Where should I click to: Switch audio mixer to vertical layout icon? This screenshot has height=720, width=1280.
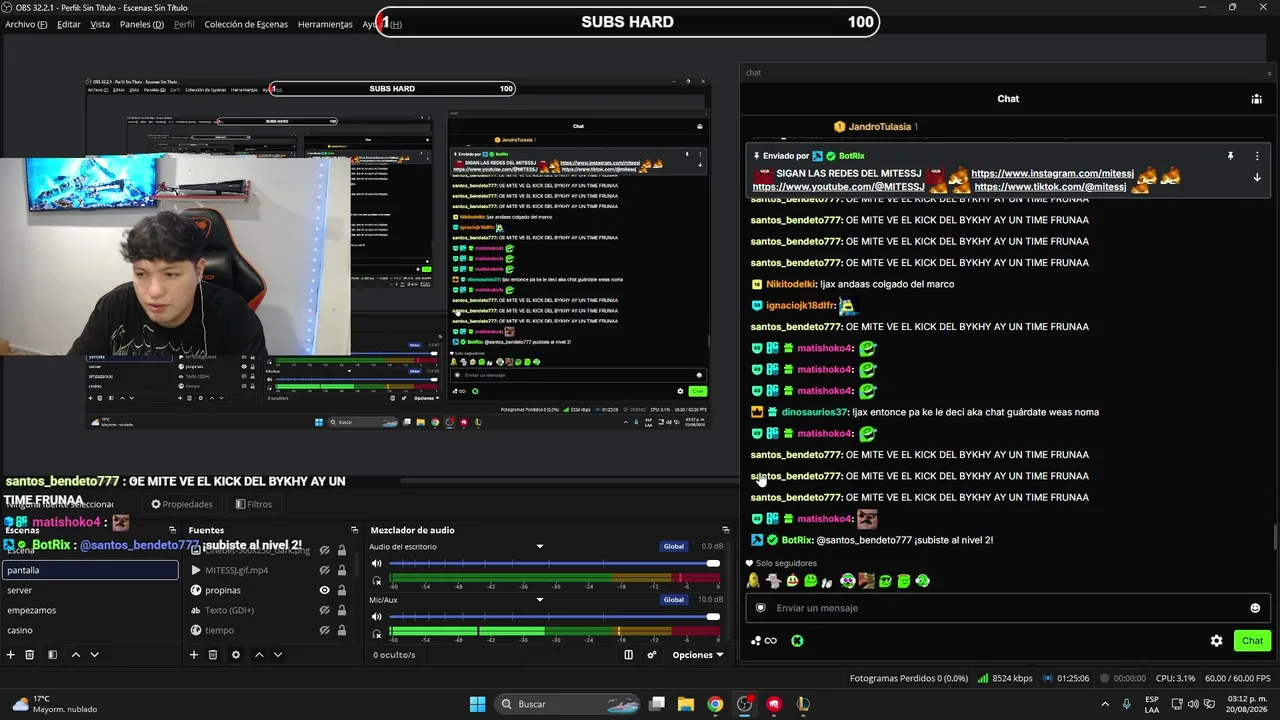(x=628, y=655)
